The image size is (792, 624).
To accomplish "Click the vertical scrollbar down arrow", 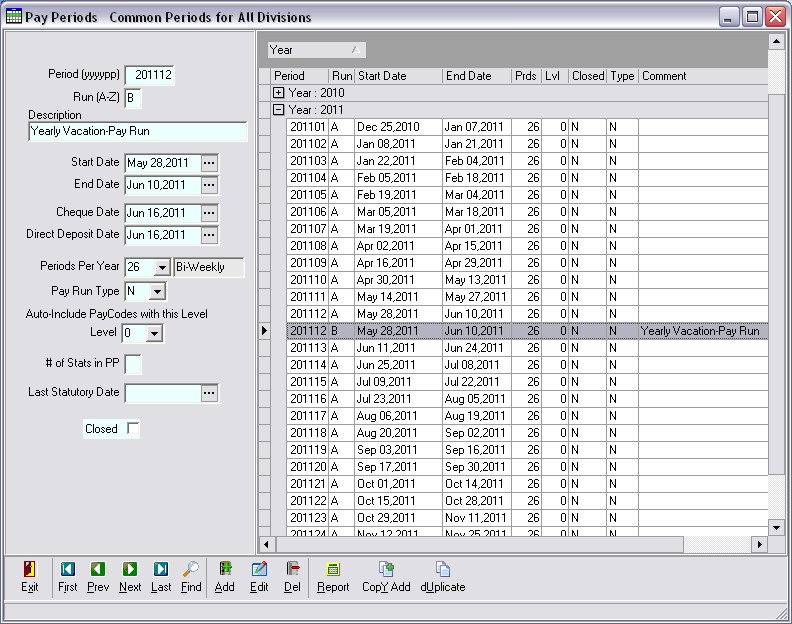I will (x=776, y=527).
